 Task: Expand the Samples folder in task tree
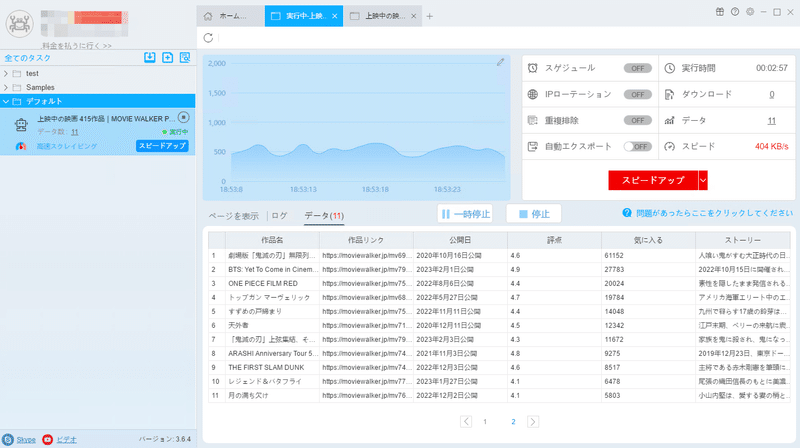point(6,87)
